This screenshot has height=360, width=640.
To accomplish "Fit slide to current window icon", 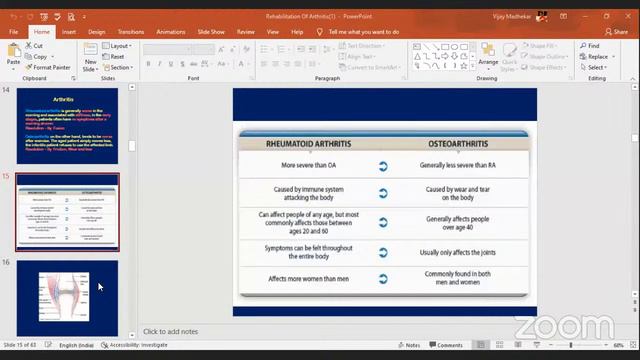I will tap(633, 345).
